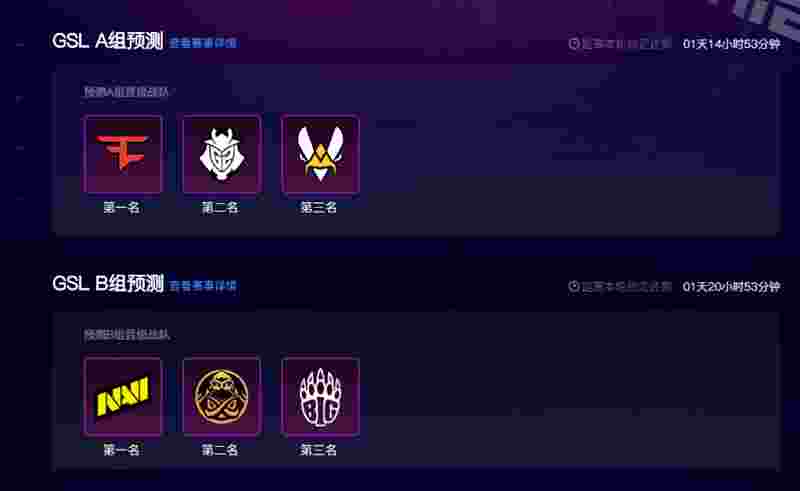Click the 01天14小时53分钟 countdown timer
The image size is (800, 491).
coord(732,44)
